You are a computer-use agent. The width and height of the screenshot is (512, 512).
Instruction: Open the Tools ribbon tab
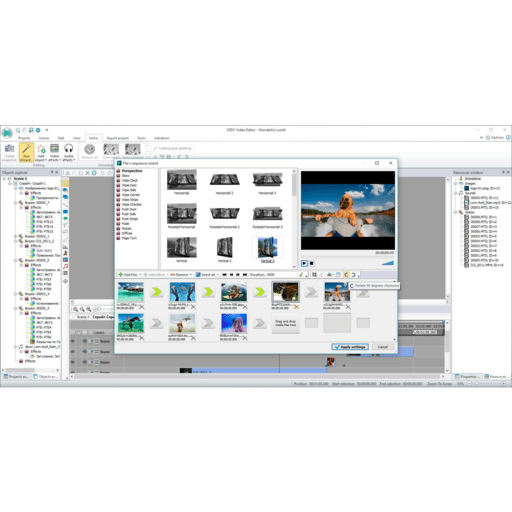click(141, 138)
